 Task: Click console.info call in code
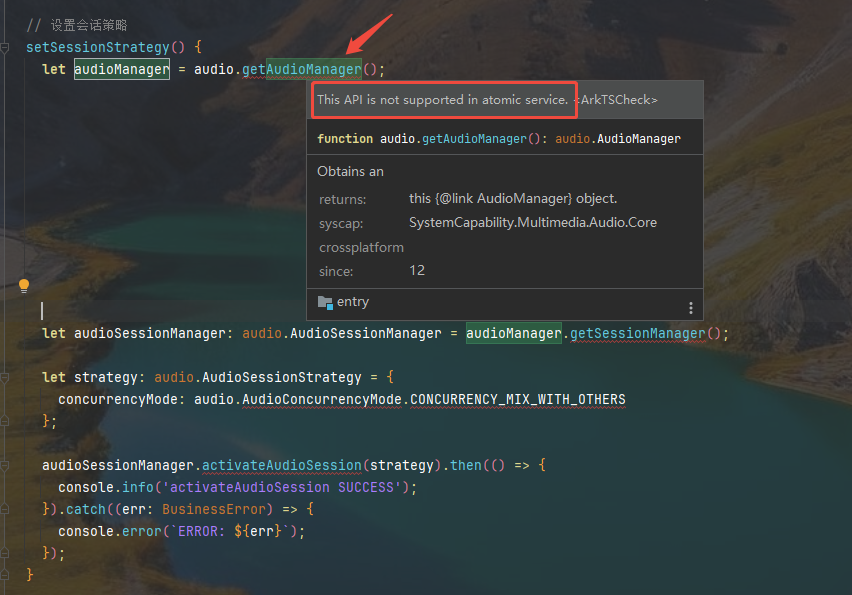coord(106,487)
